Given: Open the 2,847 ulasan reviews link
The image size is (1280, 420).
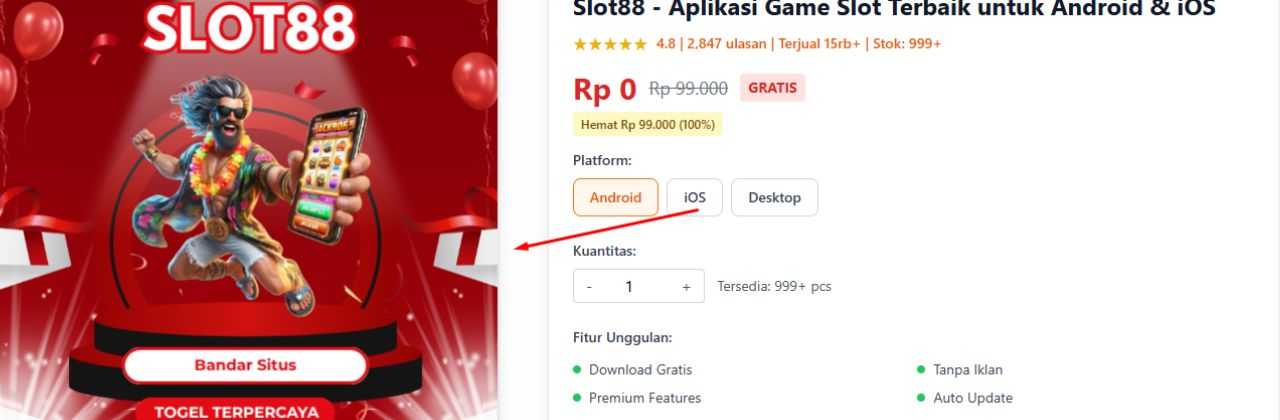Looking at the screenshot, I should pos(726,44).
